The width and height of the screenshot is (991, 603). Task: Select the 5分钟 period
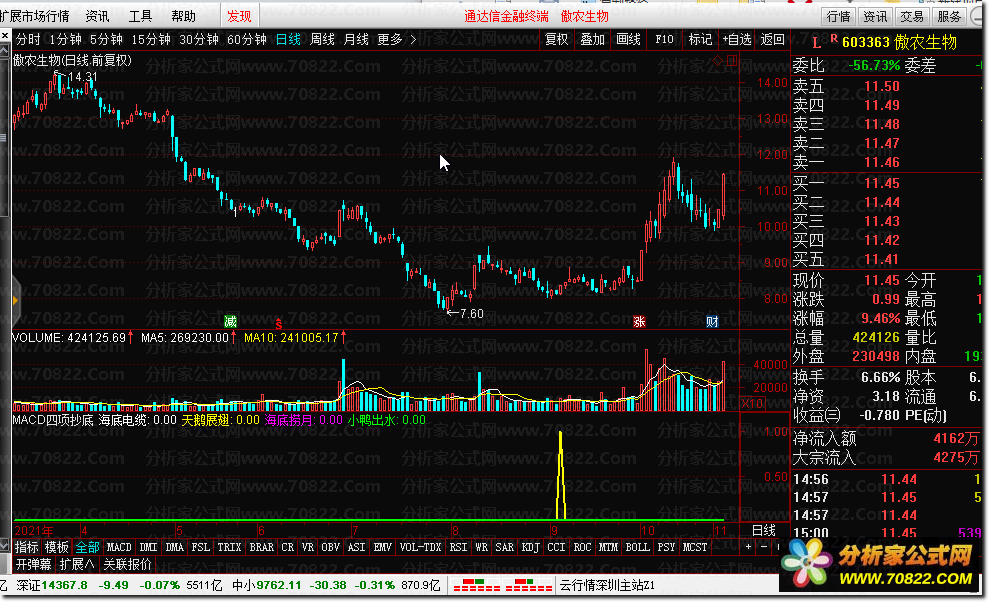[x=106, y=39]
